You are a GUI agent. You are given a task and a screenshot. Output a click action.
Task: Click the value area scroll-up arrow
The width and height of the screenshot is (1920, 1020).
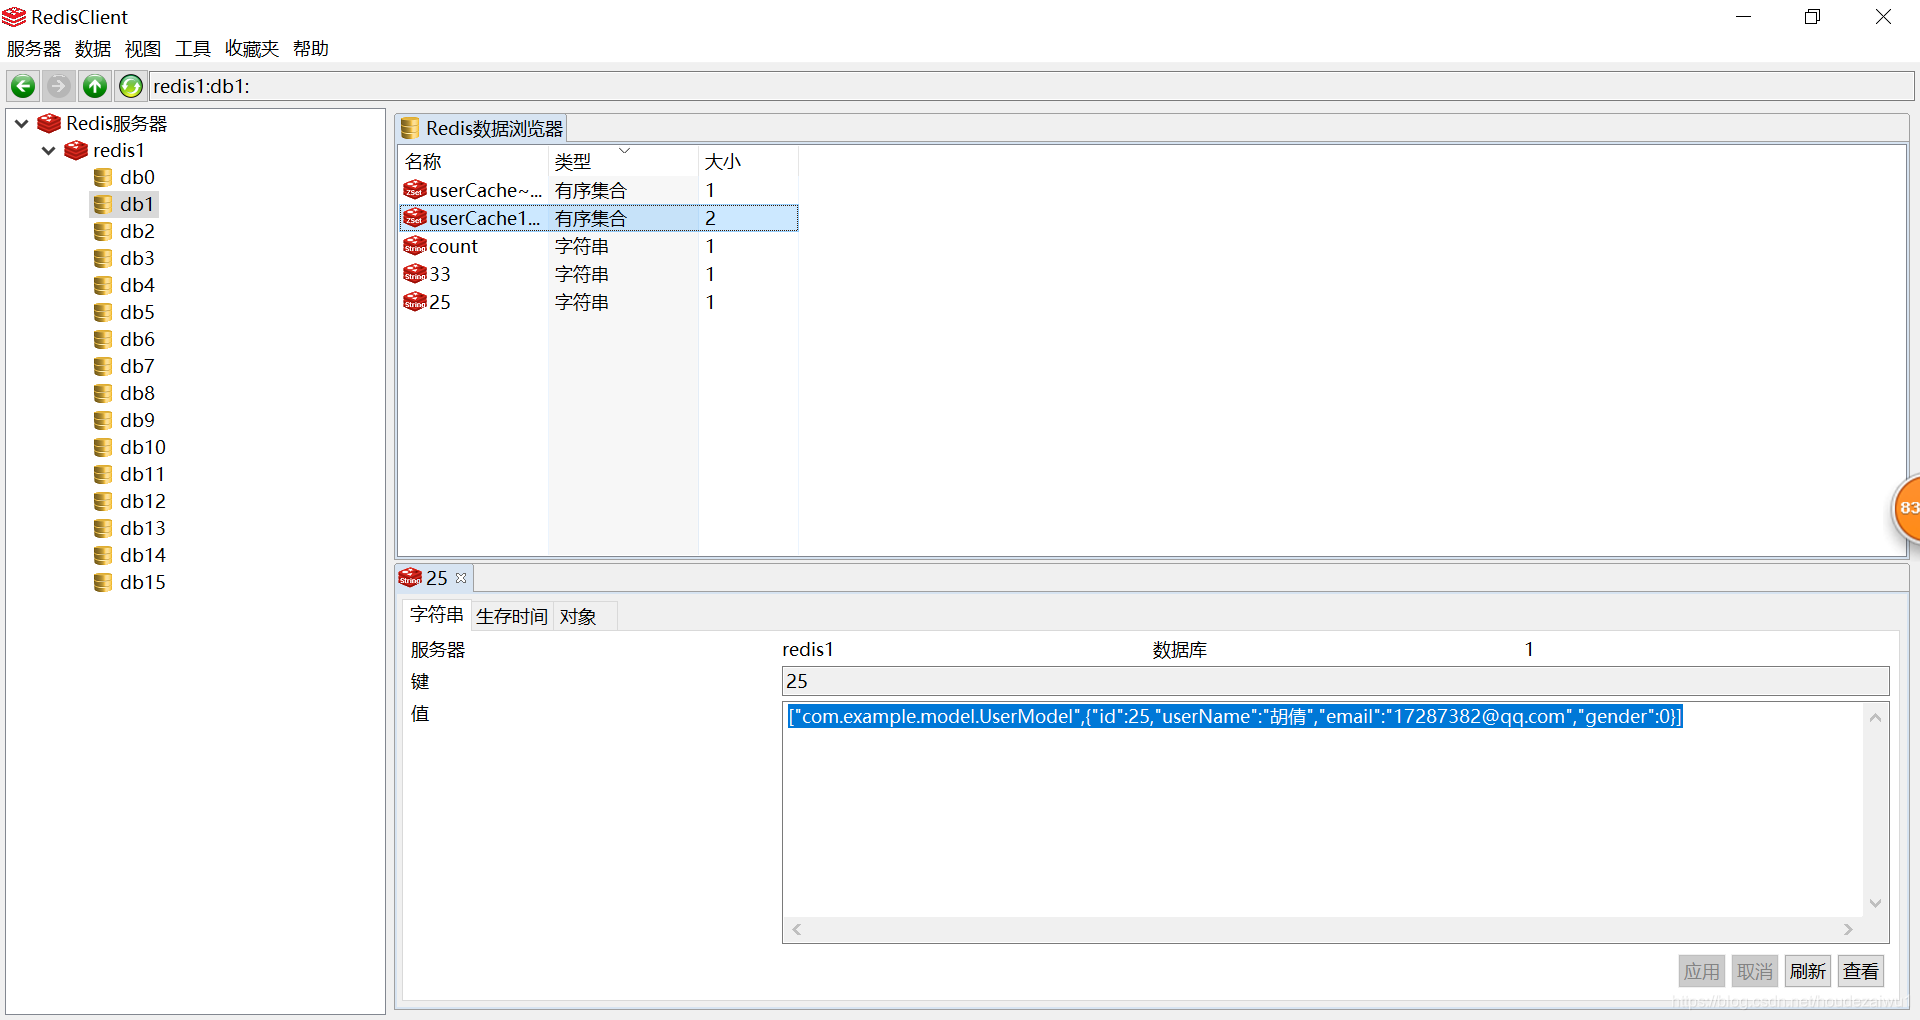[1876, 717]
